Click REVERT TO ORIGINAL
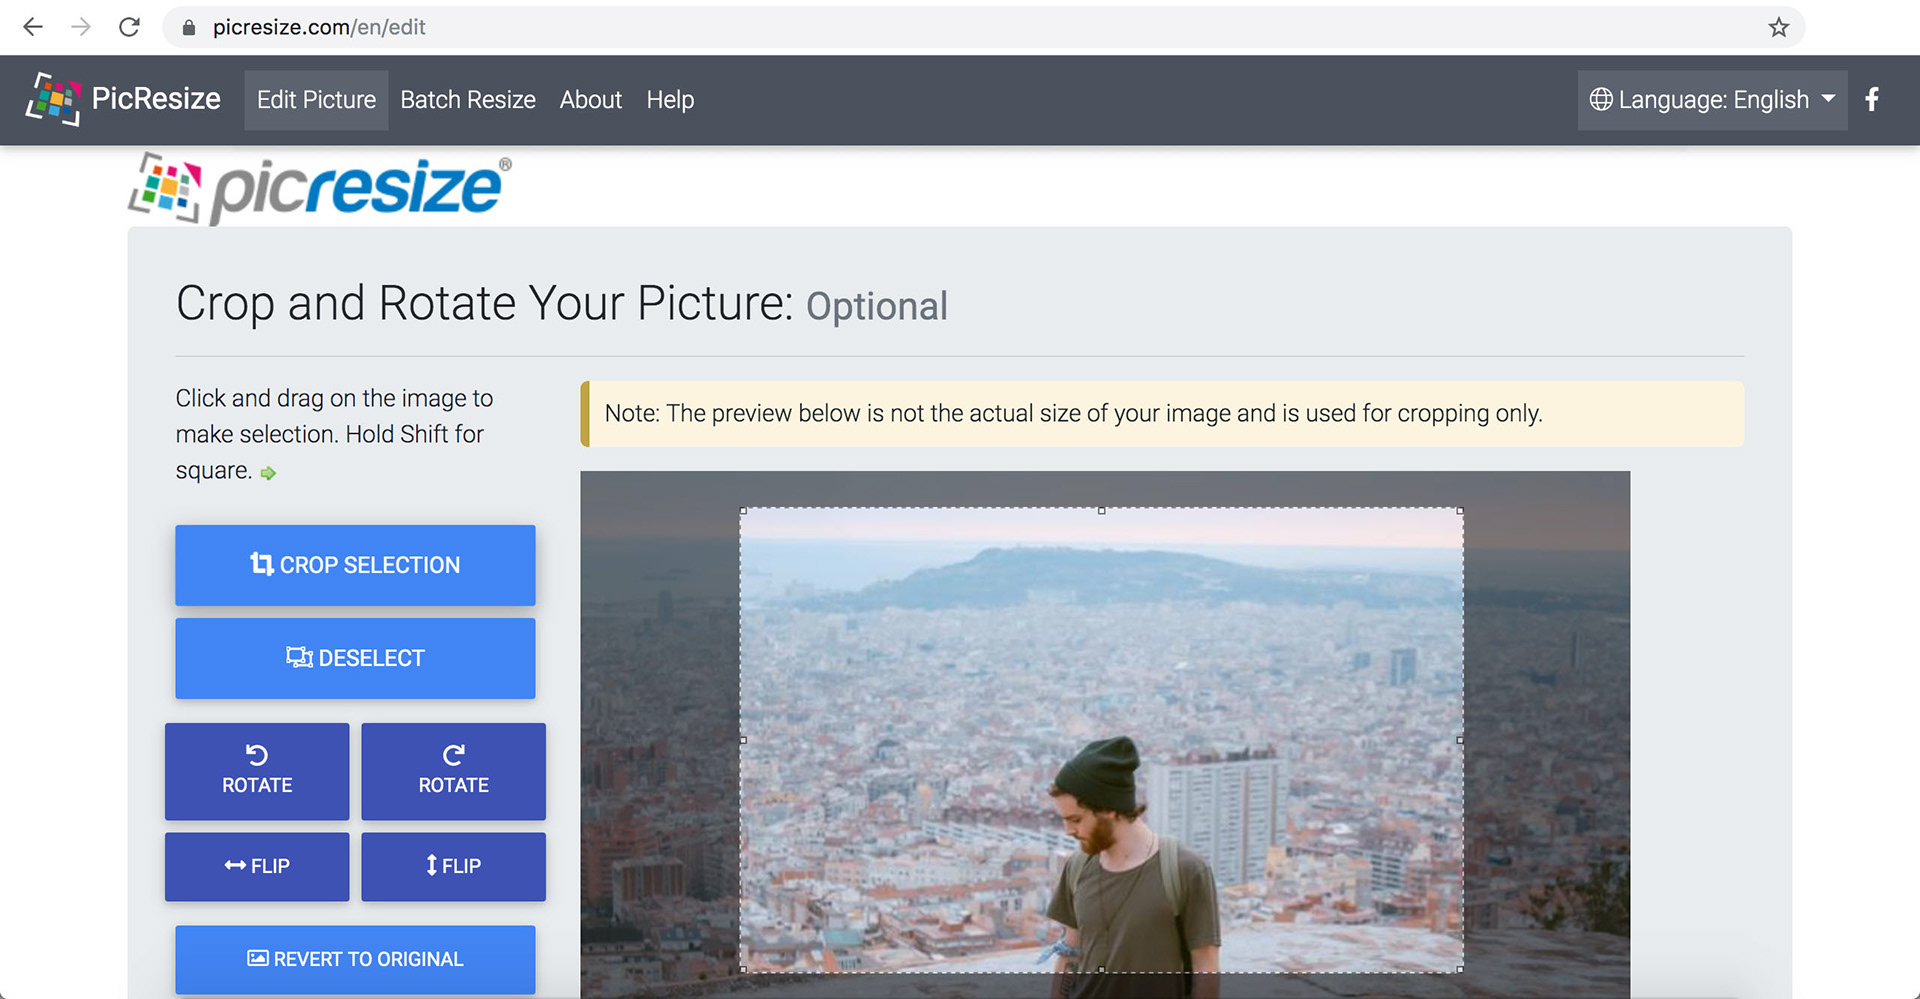Image resolution: width=1920 pixels, height=999 pixels. pyautogui.click(x=355, y=959)
